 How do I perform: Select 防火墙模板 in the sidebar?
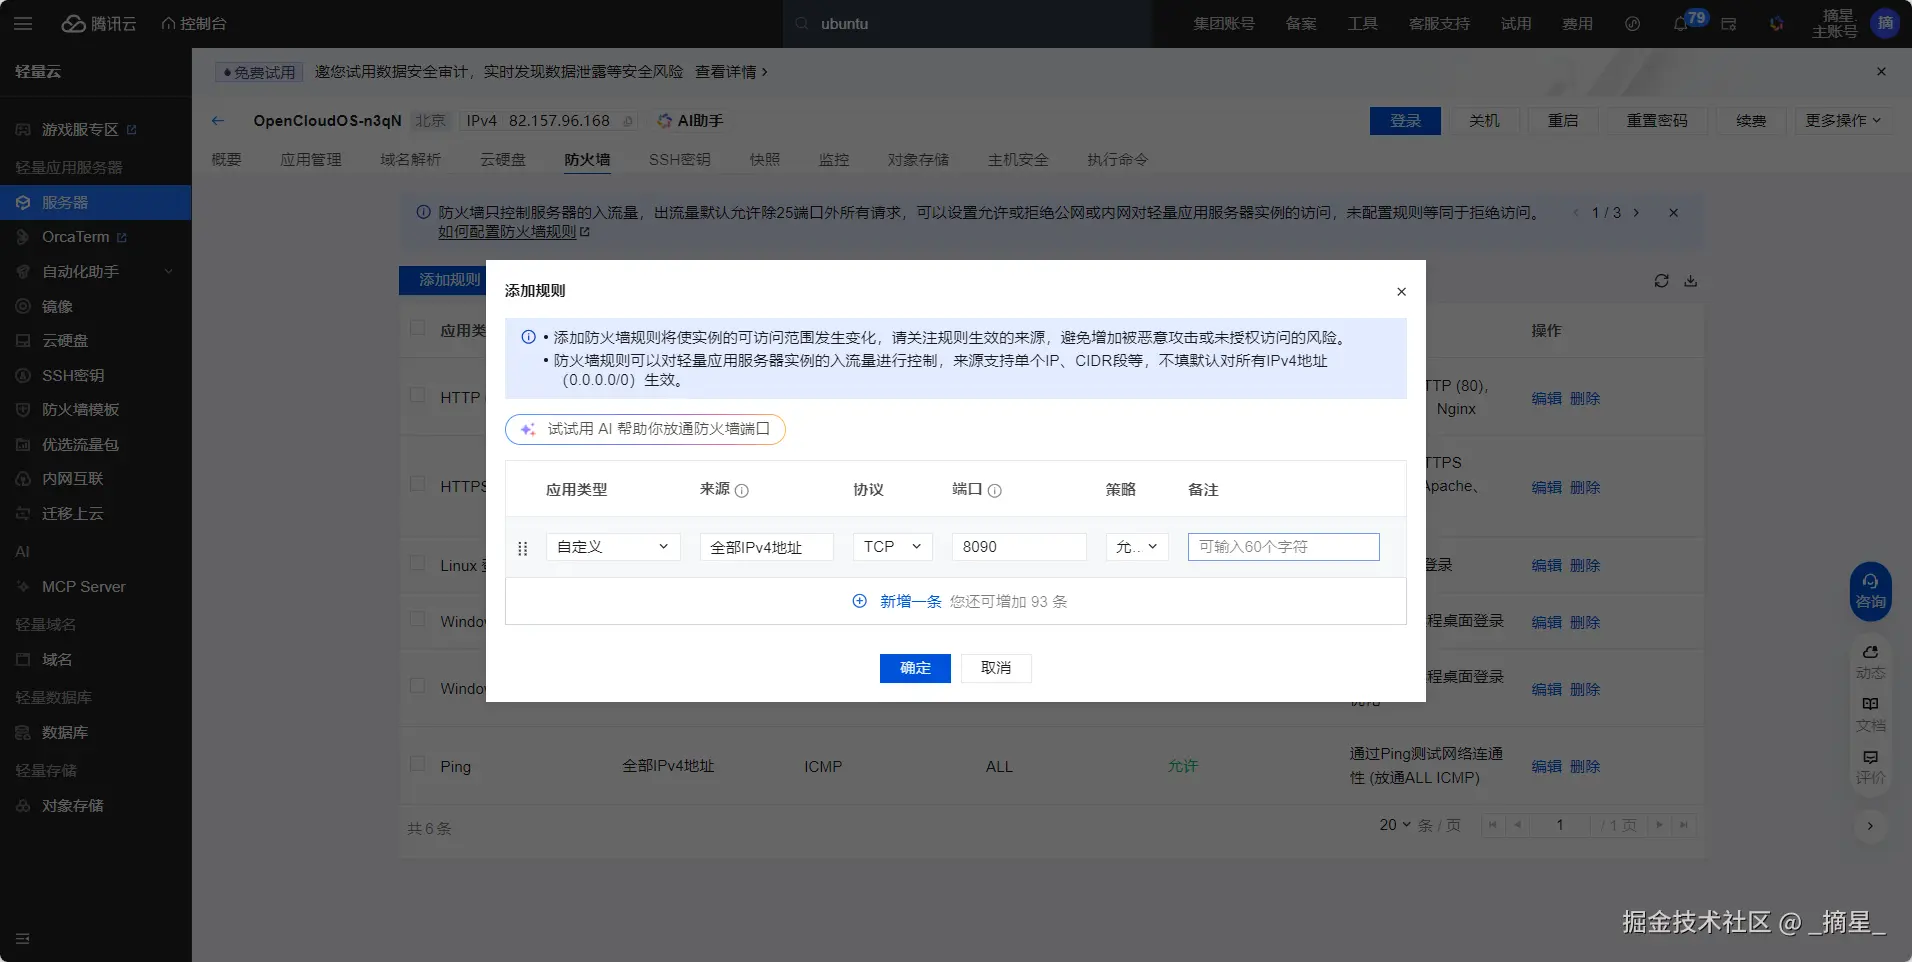coord(80,410)
